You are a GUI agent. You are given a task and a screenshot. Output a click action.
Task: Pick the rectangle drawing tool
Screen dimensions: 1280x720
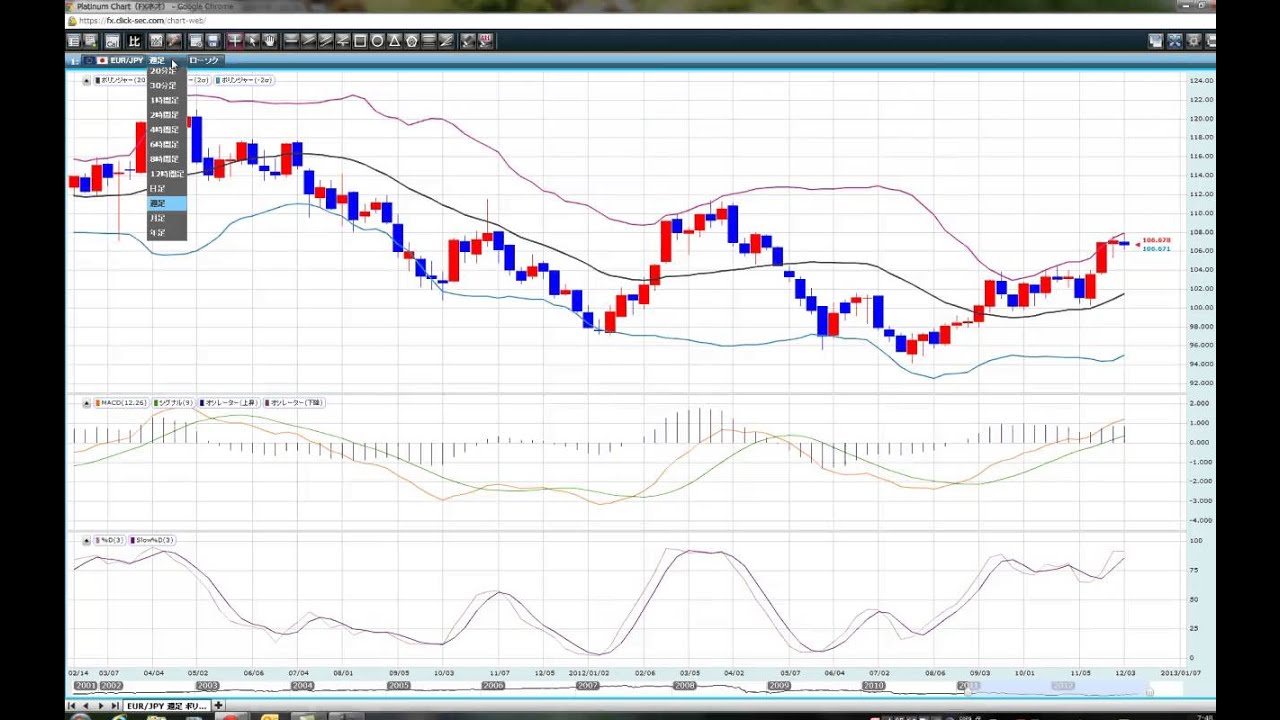coord(360,41)
